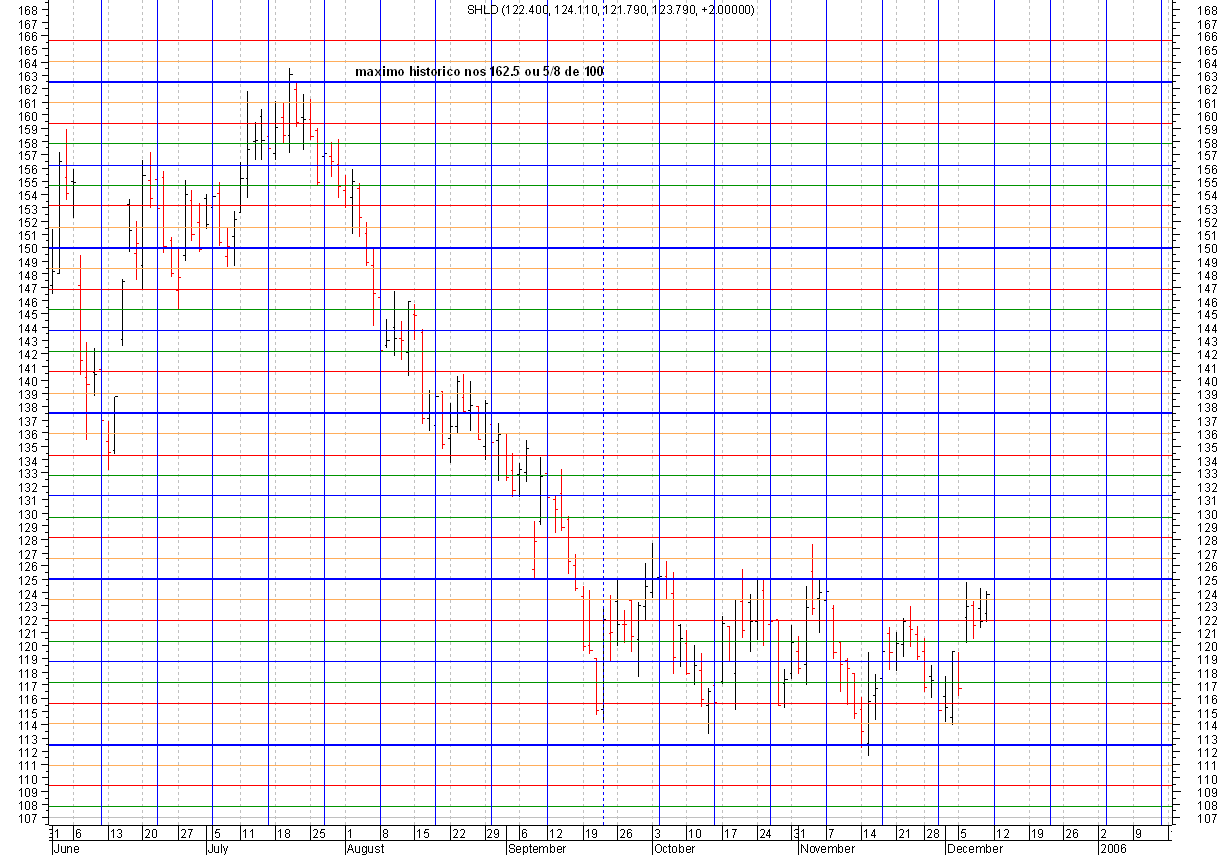
Task: Select date tick 14 on time axis
Action: (870, 833)
